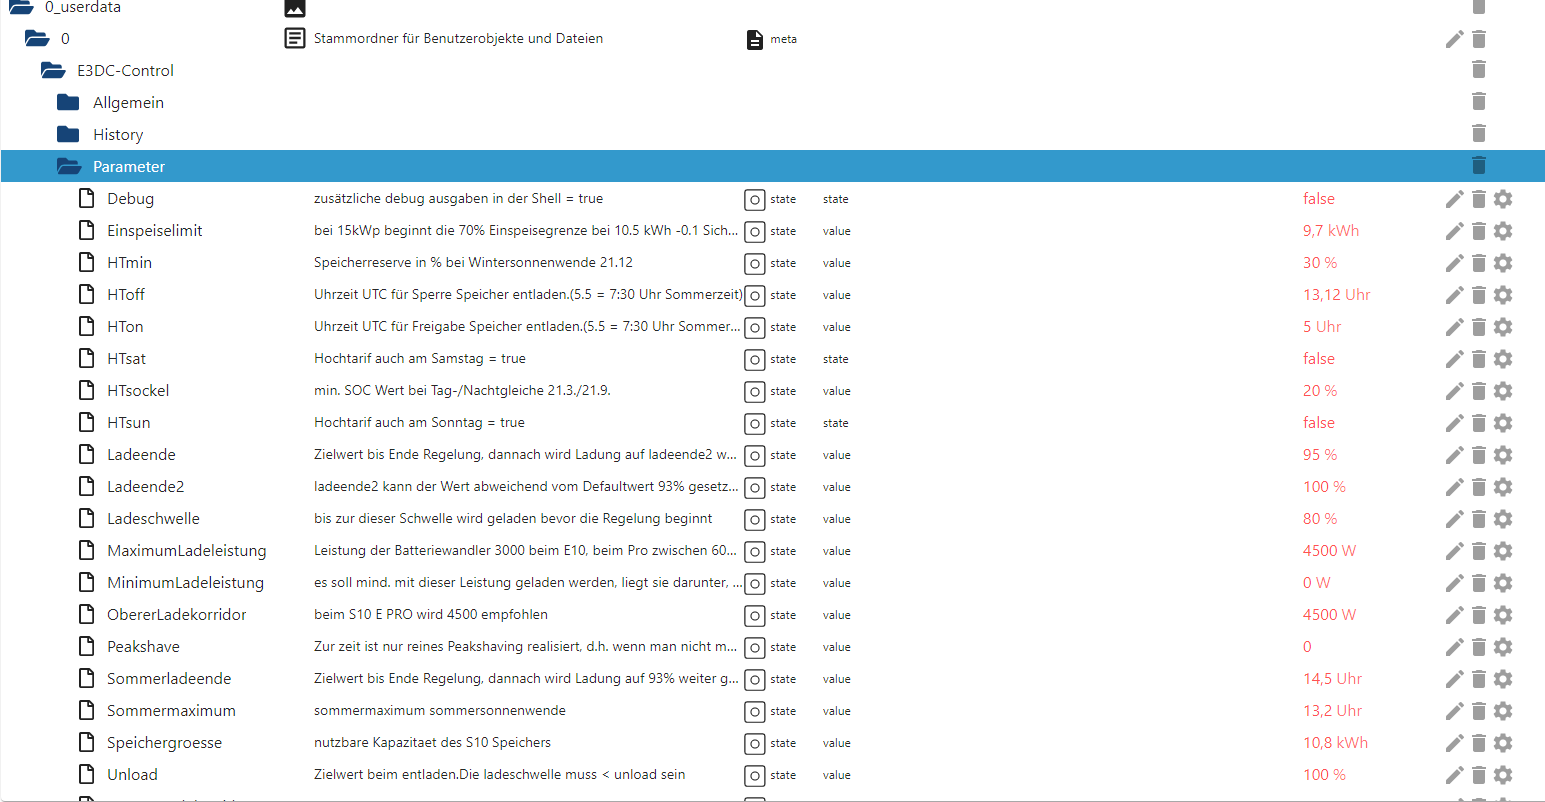Image resolution: width=1545 pixels, height=802 pixels.
Task: Expand the Allgemein folder
Action: point(68,102)
